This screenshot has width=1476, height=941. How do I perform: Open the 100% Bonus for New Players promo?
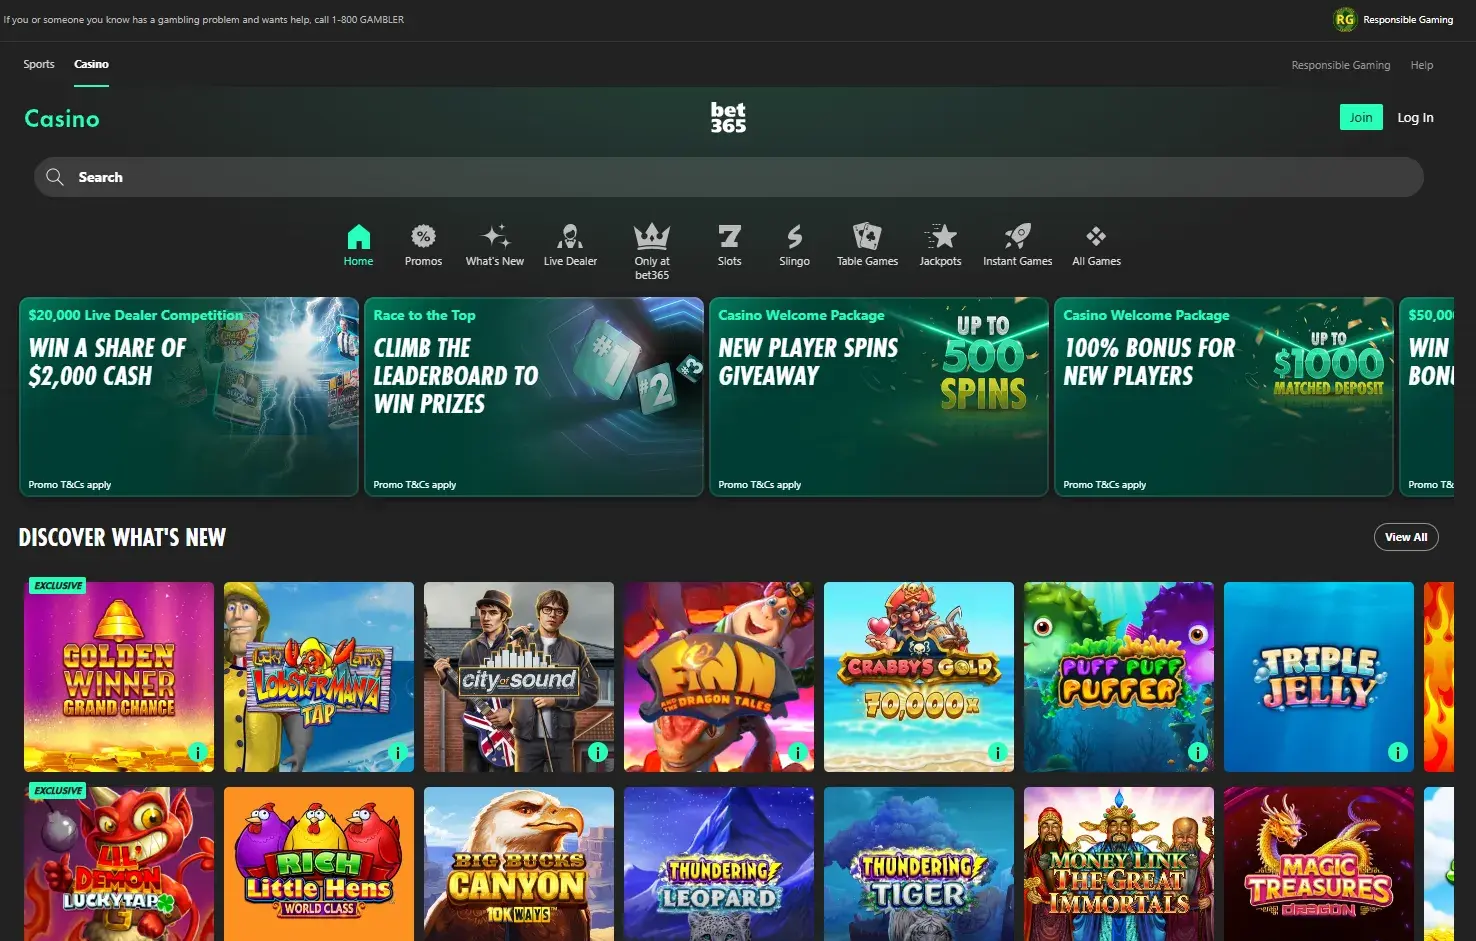click(1224, 397)
